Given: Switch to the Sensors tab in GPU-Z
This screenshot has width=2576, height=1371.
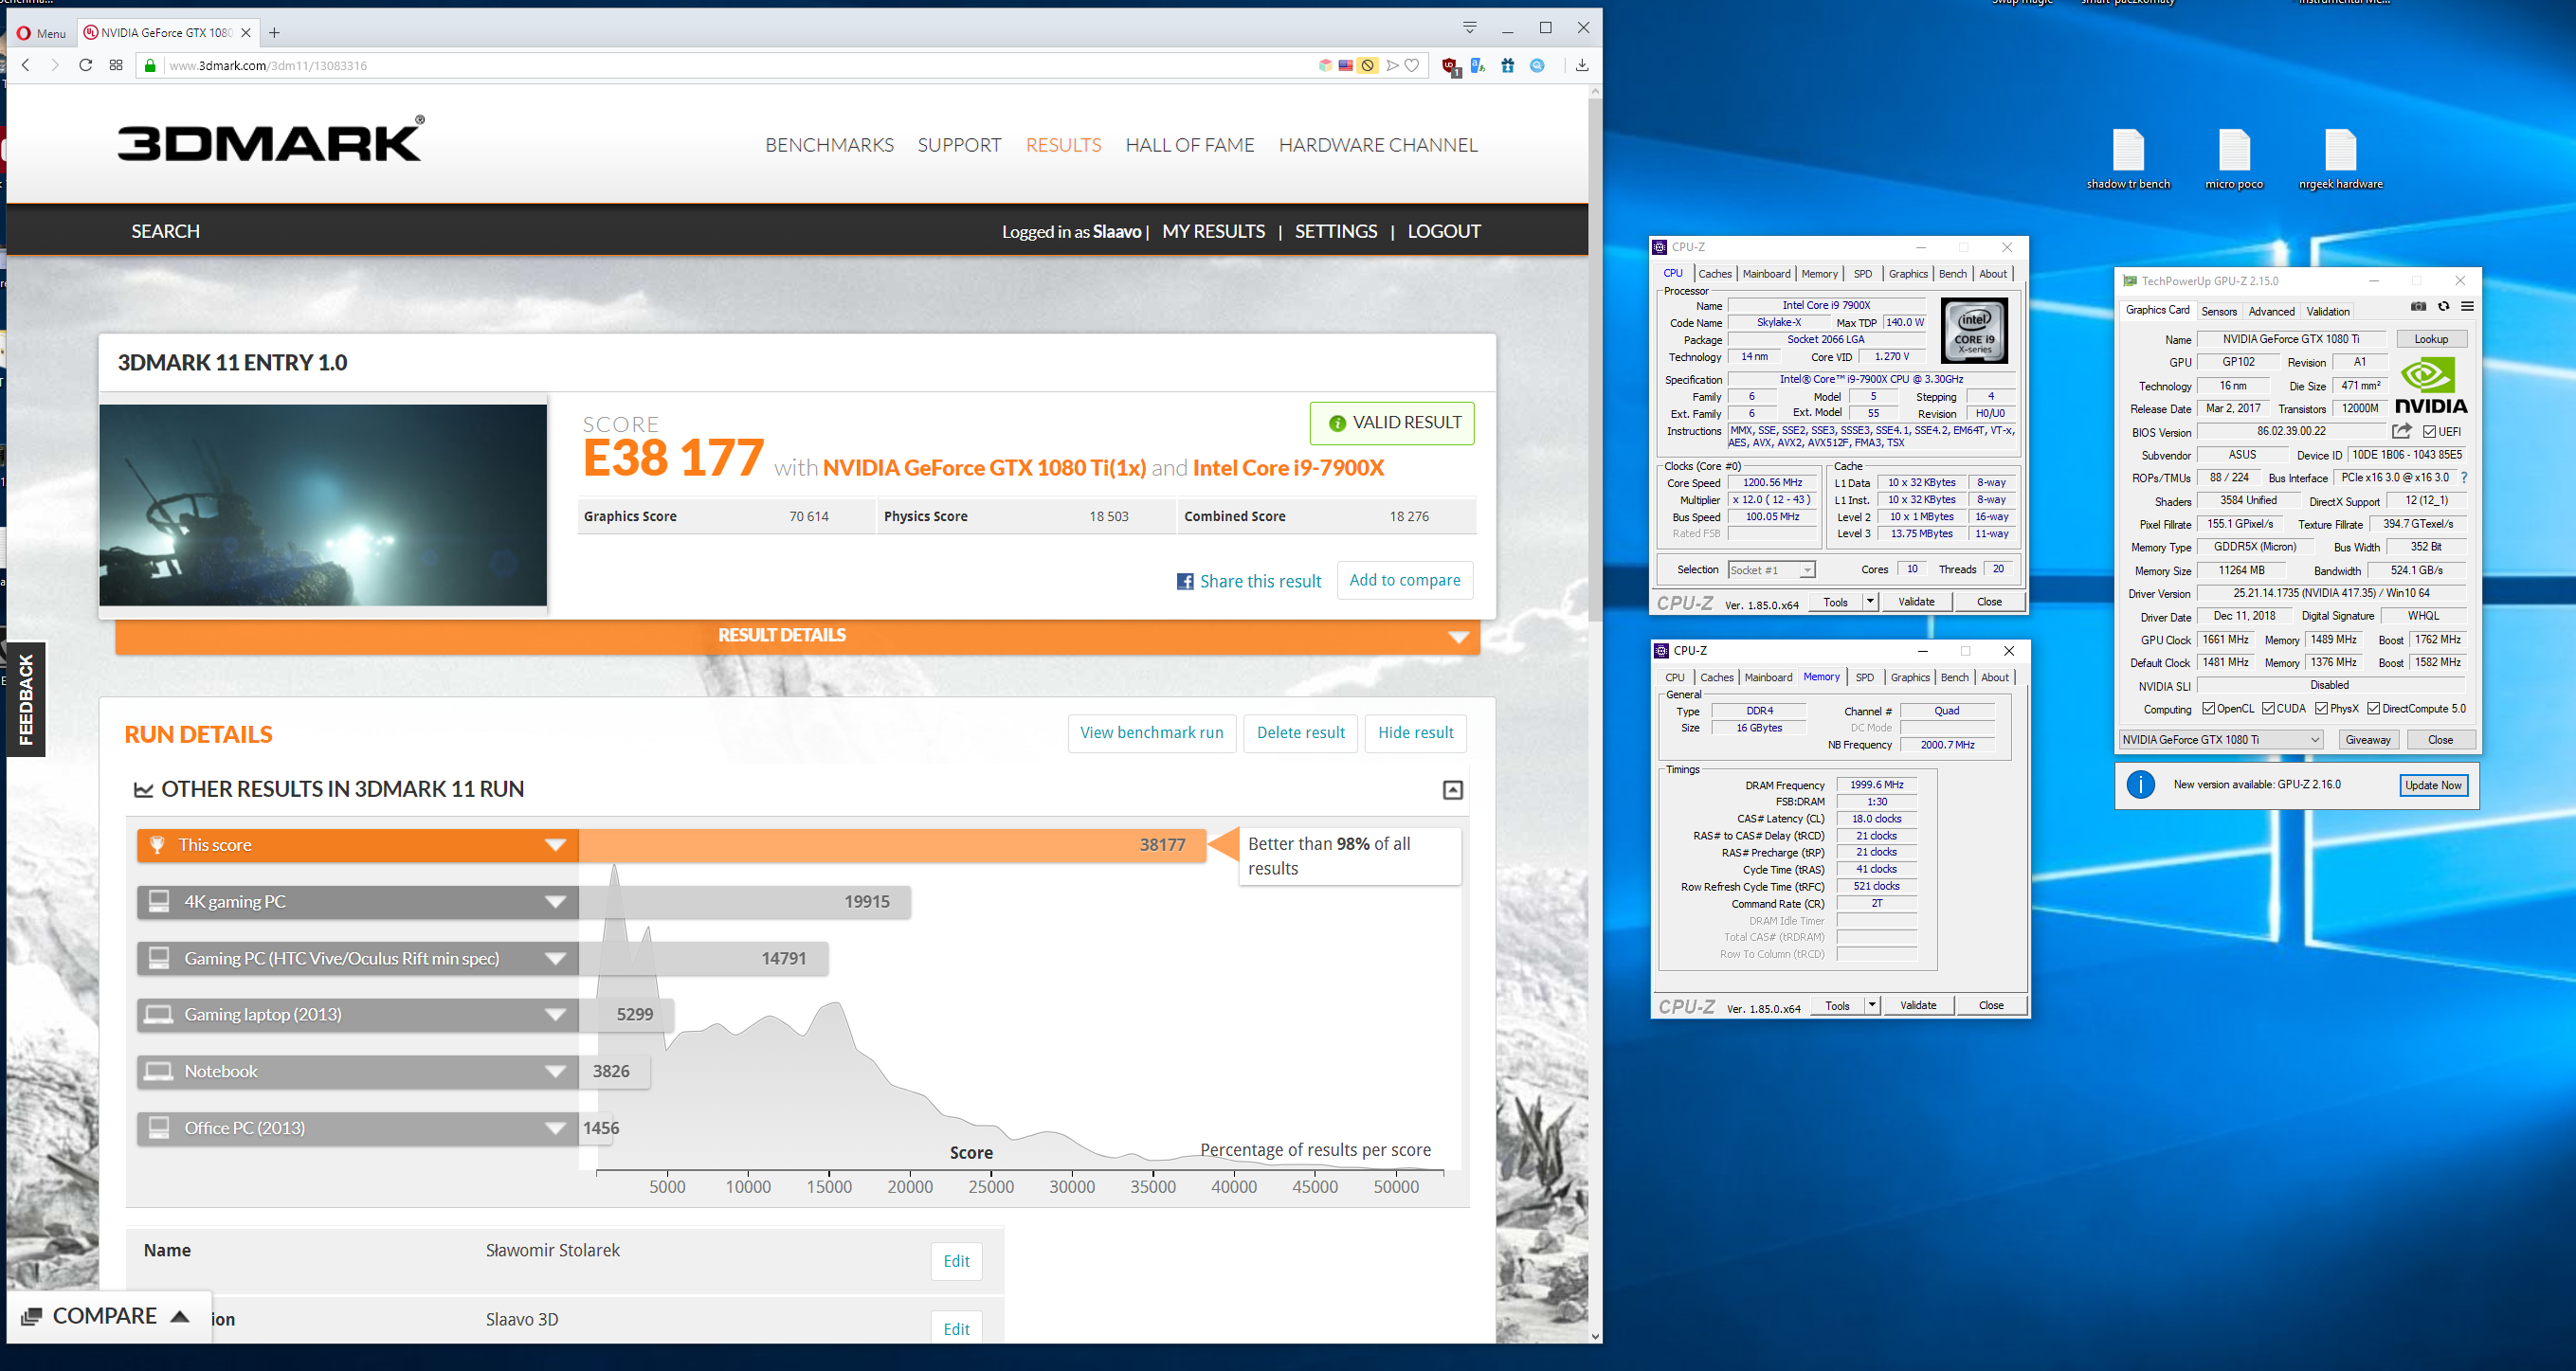Looking at the screenshot, I should click(x=2219, y=312).
